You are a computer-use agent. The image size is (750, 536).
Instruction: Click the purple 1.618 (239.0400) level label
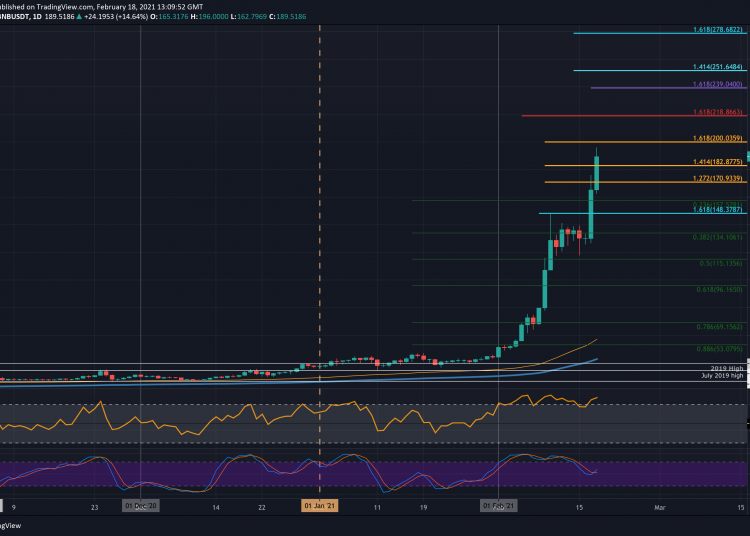point(718,85)
